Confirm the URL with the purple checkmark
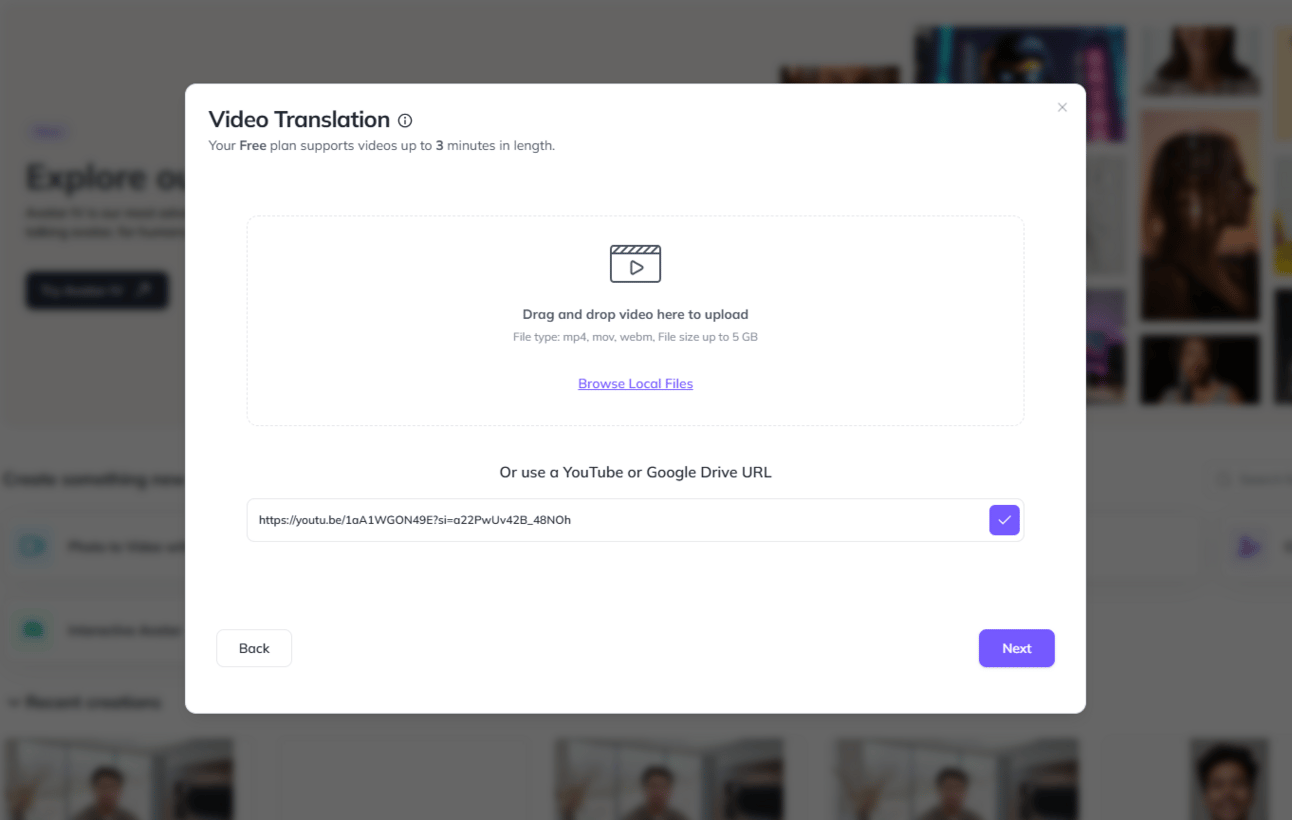 (1004, 520)
